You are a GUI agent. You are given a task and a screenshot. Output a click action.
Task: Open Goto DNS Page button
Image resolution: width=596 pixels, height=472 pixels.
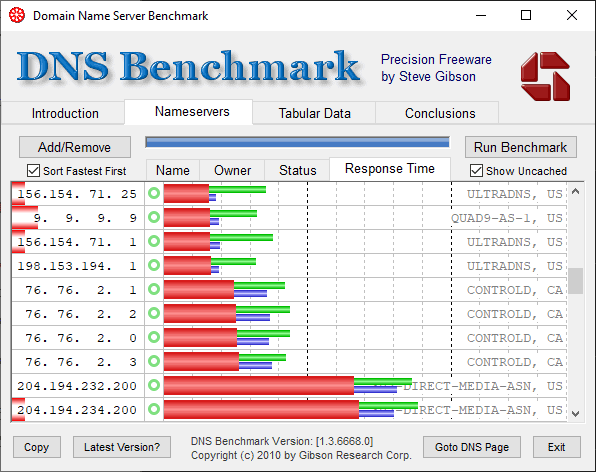(472, 447)
